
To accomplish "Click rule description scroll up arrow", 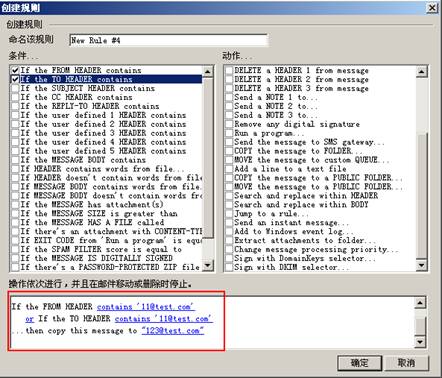I will tap(420, 303).
